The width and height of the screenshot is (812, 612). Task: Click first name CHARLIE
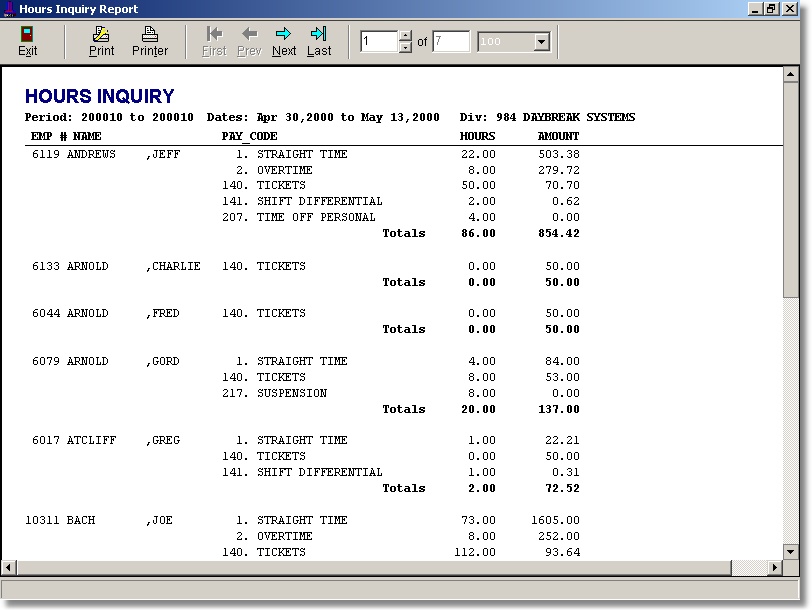[176, 266]
